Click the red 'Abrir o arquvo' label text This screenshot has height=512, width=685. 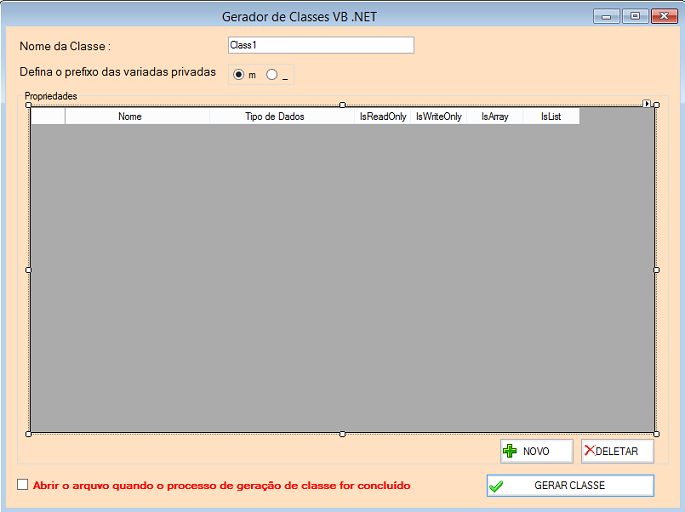[x=221, y=485]
